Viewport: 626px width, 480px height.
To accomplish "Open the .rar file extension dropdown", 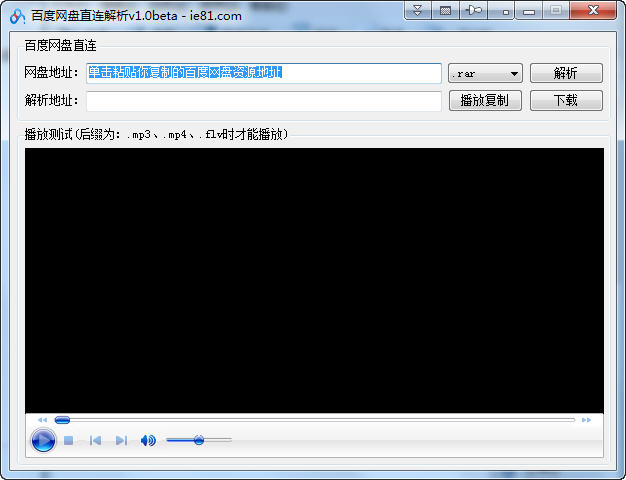I will pos(485,73).
